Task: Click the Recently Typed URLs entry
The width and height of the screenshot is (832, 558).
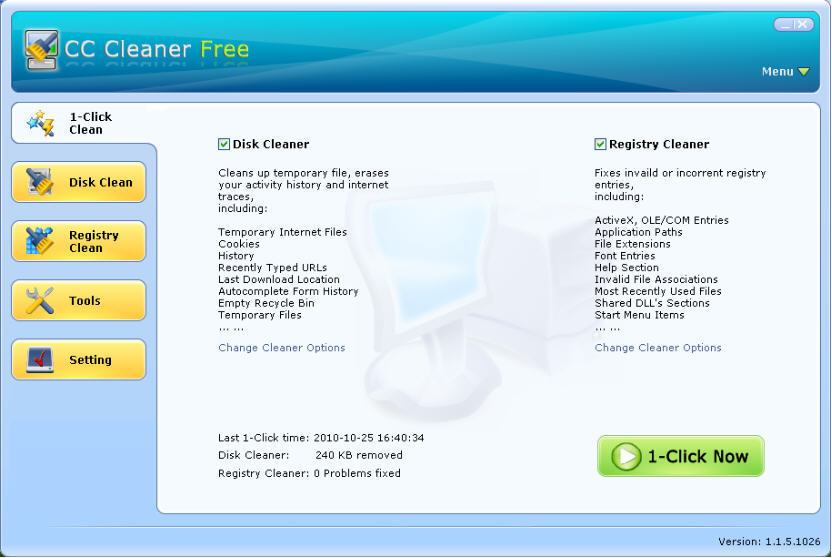Action: coord(272,268)
